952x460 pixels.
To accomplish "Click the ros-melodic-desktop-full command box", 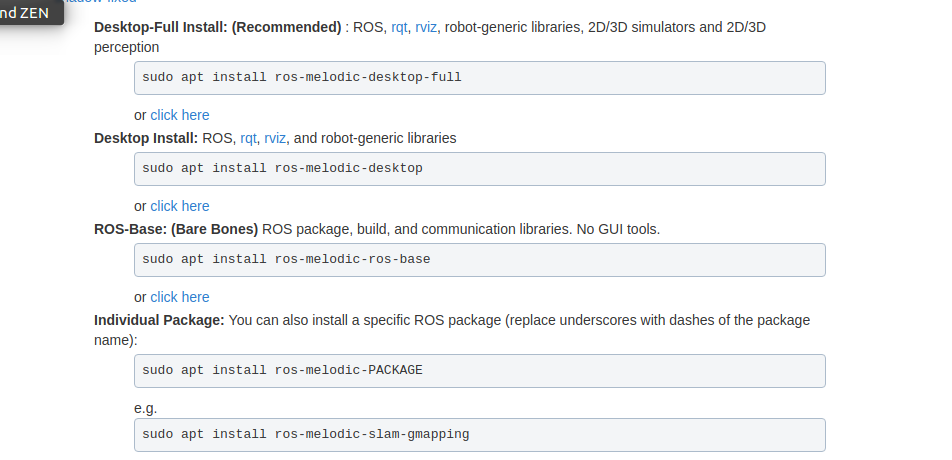I will tap(480, 77).
